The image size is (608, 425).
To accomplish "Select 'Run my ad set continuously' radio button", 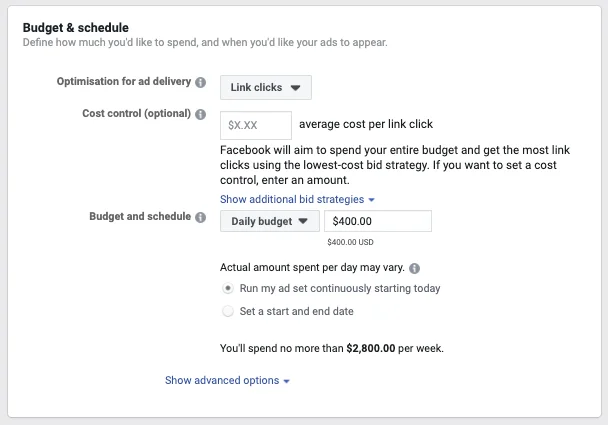I will (x=228, y=288).
